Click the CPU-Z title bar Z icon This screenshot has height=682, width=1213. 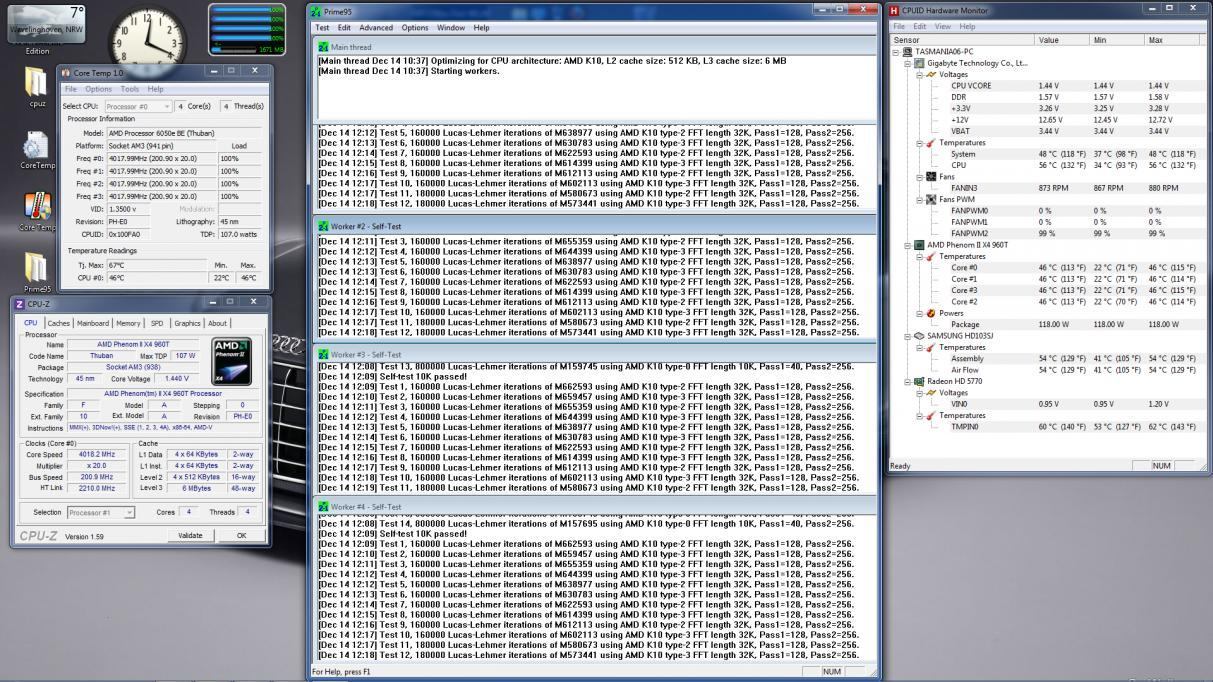click(20, 303)
